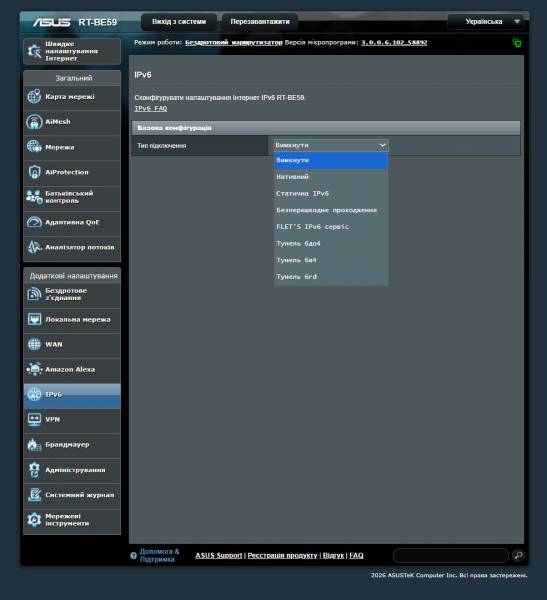Select Статична IPv6 option

coord(331,194)
